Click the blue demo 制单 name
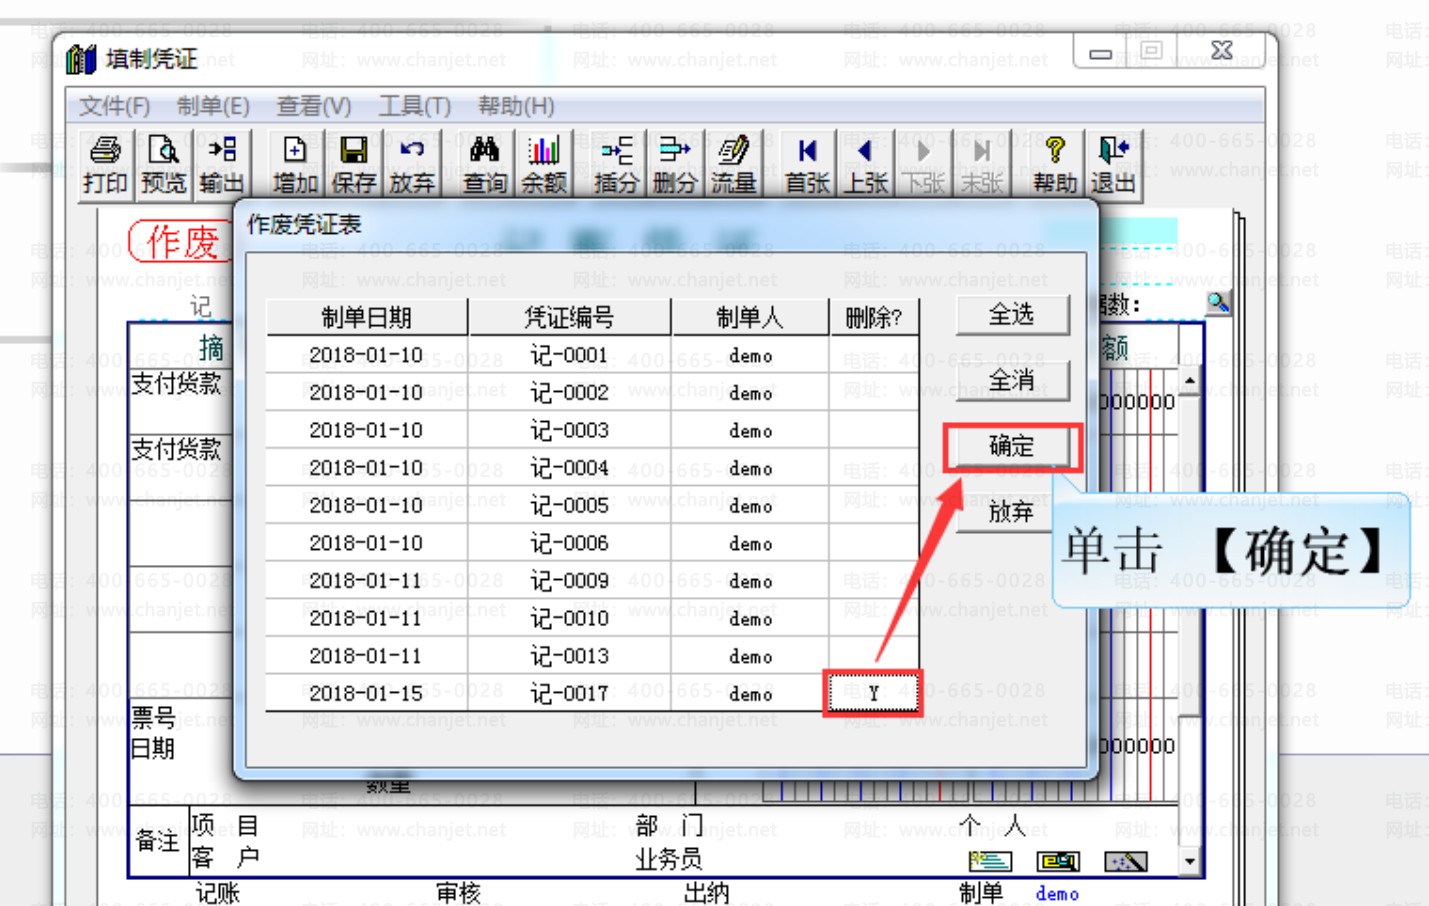1429x906 pixels. tap(1057, 894)
